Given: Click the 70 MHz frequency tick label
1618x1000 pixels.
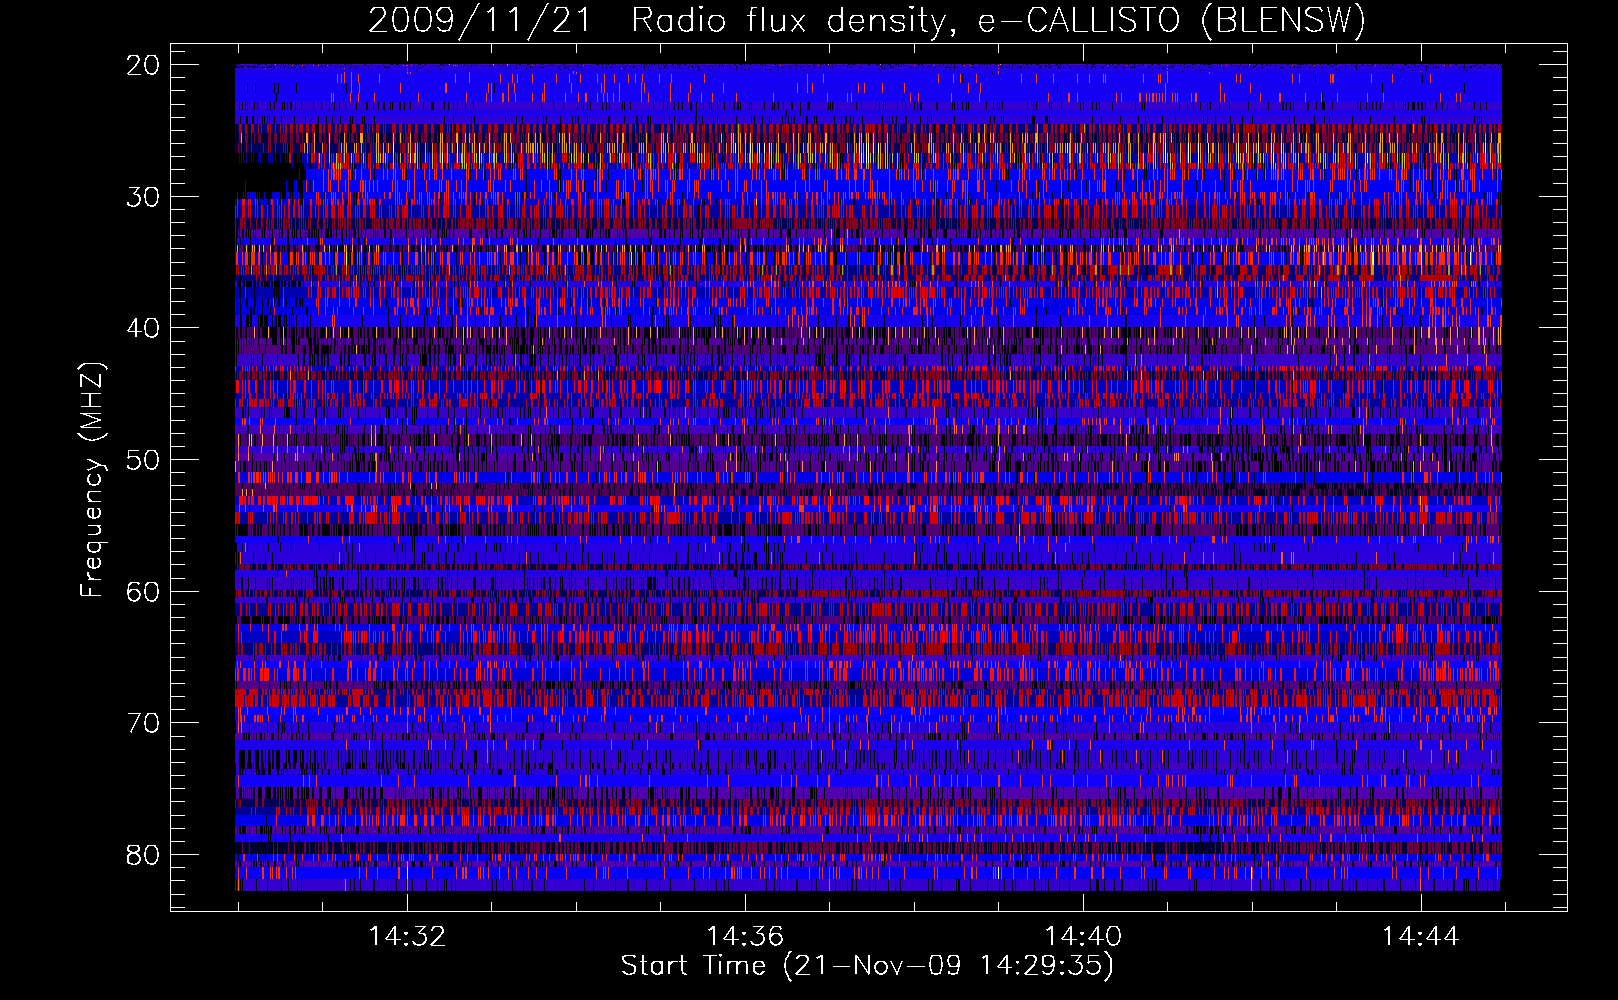Looking at the screenshot, I should (143, 723).
